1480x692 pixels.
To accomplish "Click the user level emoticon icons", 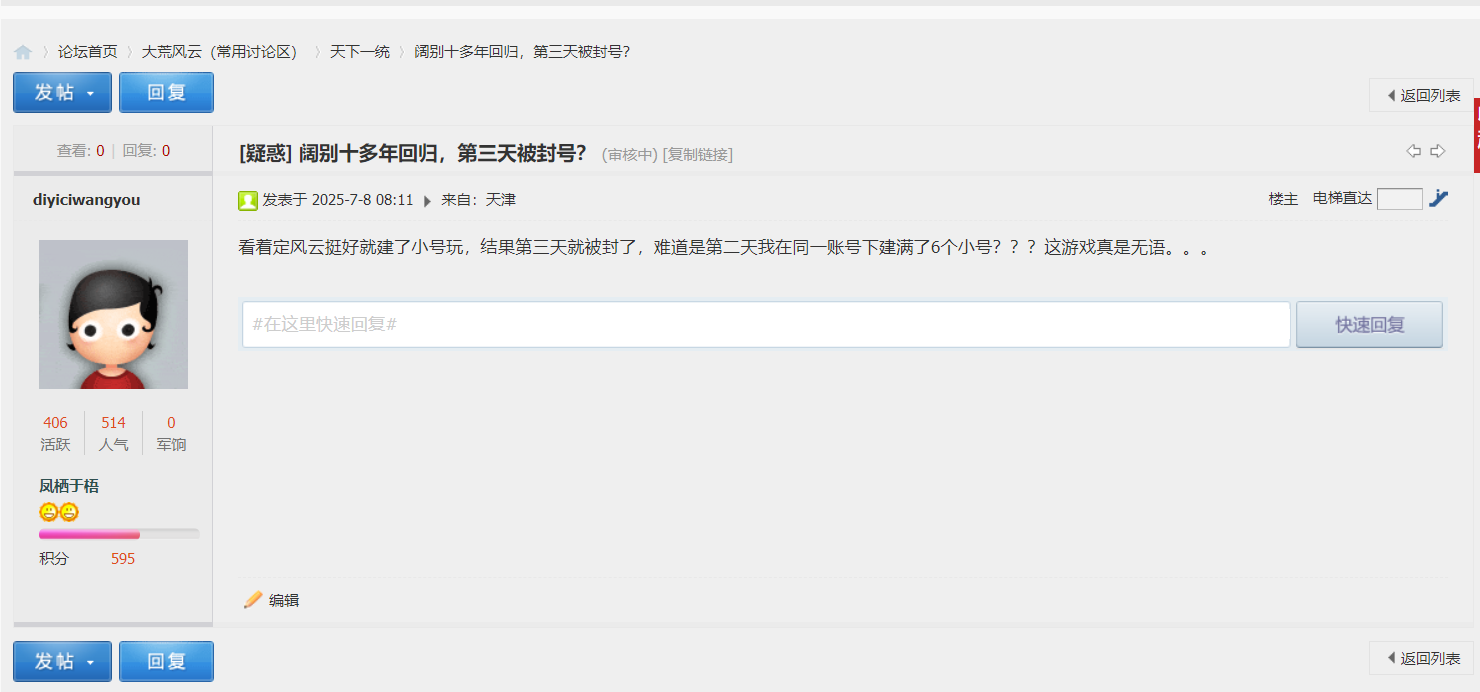I will (x=59, y=512).
